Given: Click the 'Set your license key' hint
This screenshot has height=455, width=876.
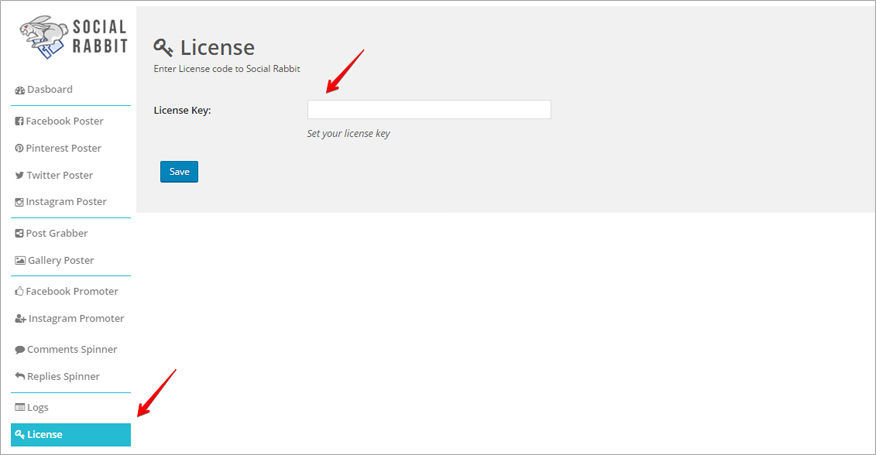Looking at the screenshot, I should click(348, 134).
